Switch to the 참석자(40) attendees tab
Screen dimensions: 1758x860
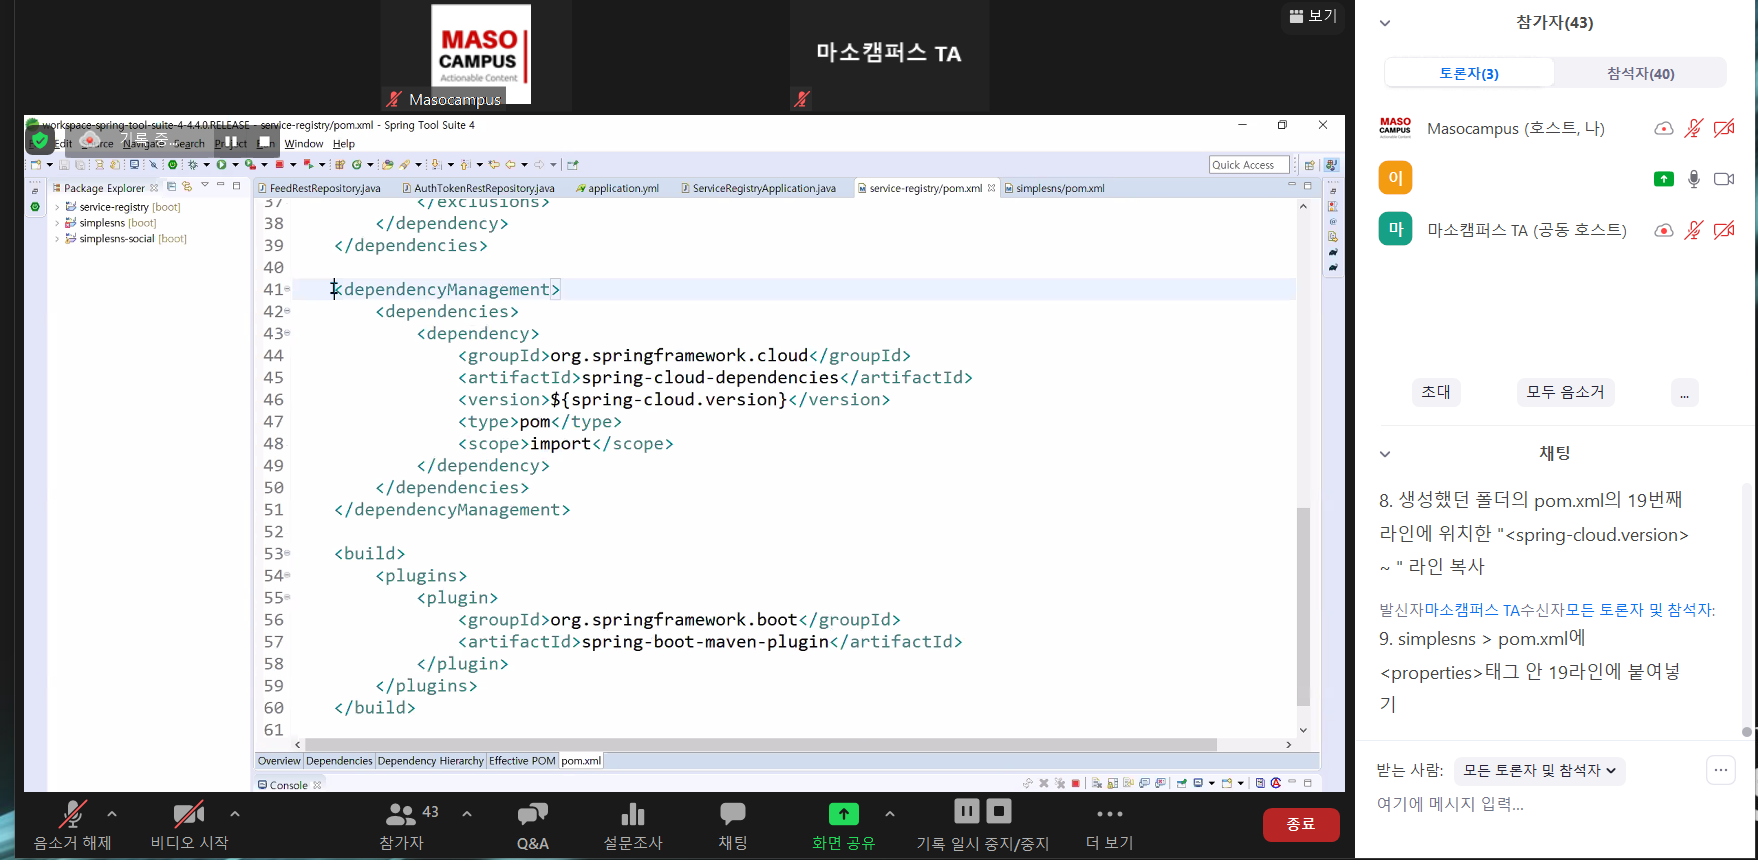point(1640,73)
